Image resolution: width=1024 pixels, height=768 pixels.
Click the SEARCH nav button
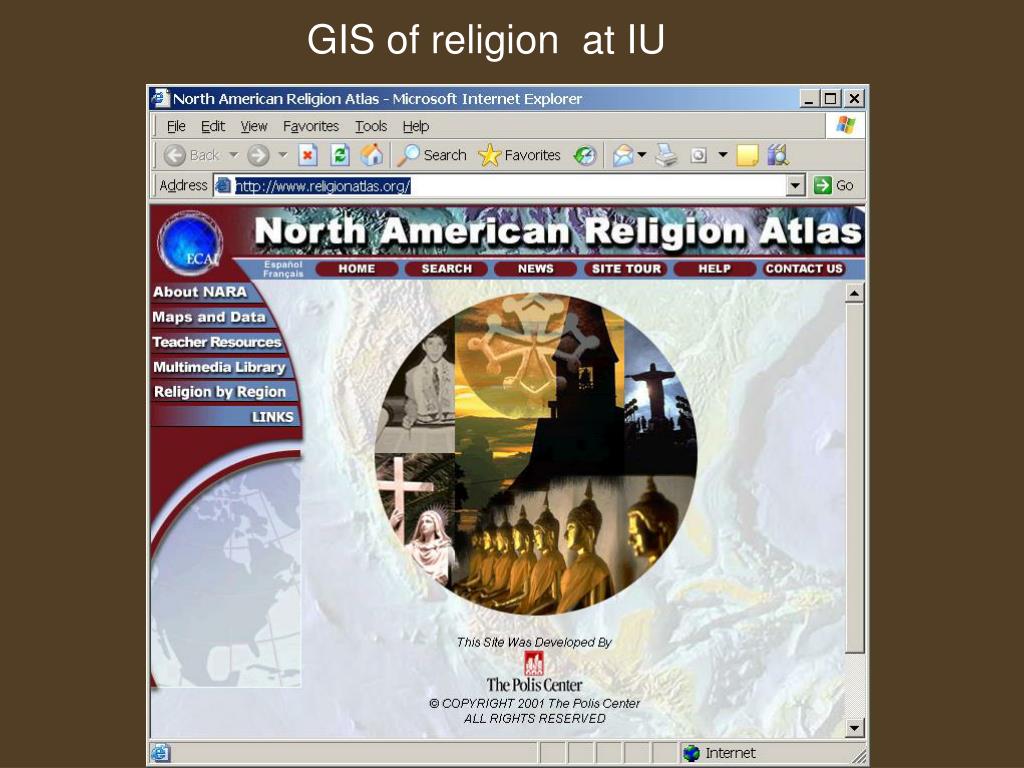[x=446, y=268]
